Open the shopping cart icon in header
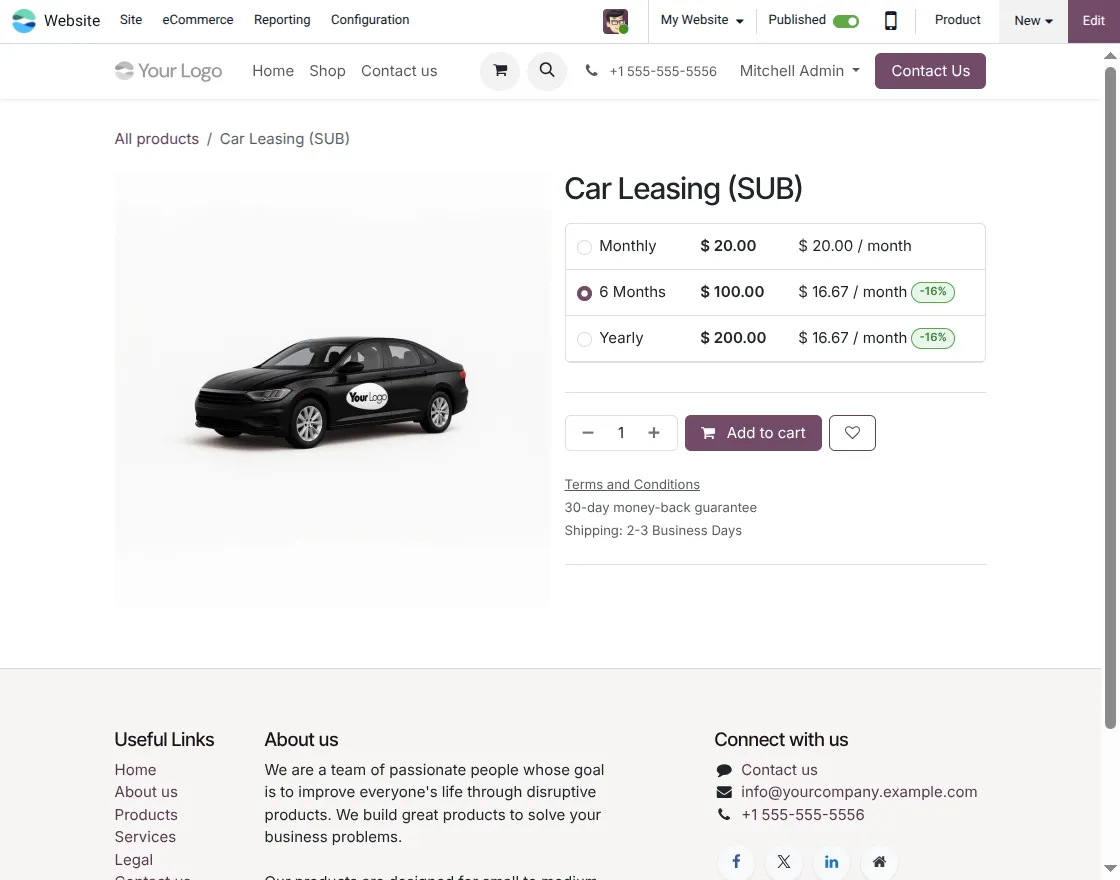This screenshot has width=1120, height=880. (499, 71)
